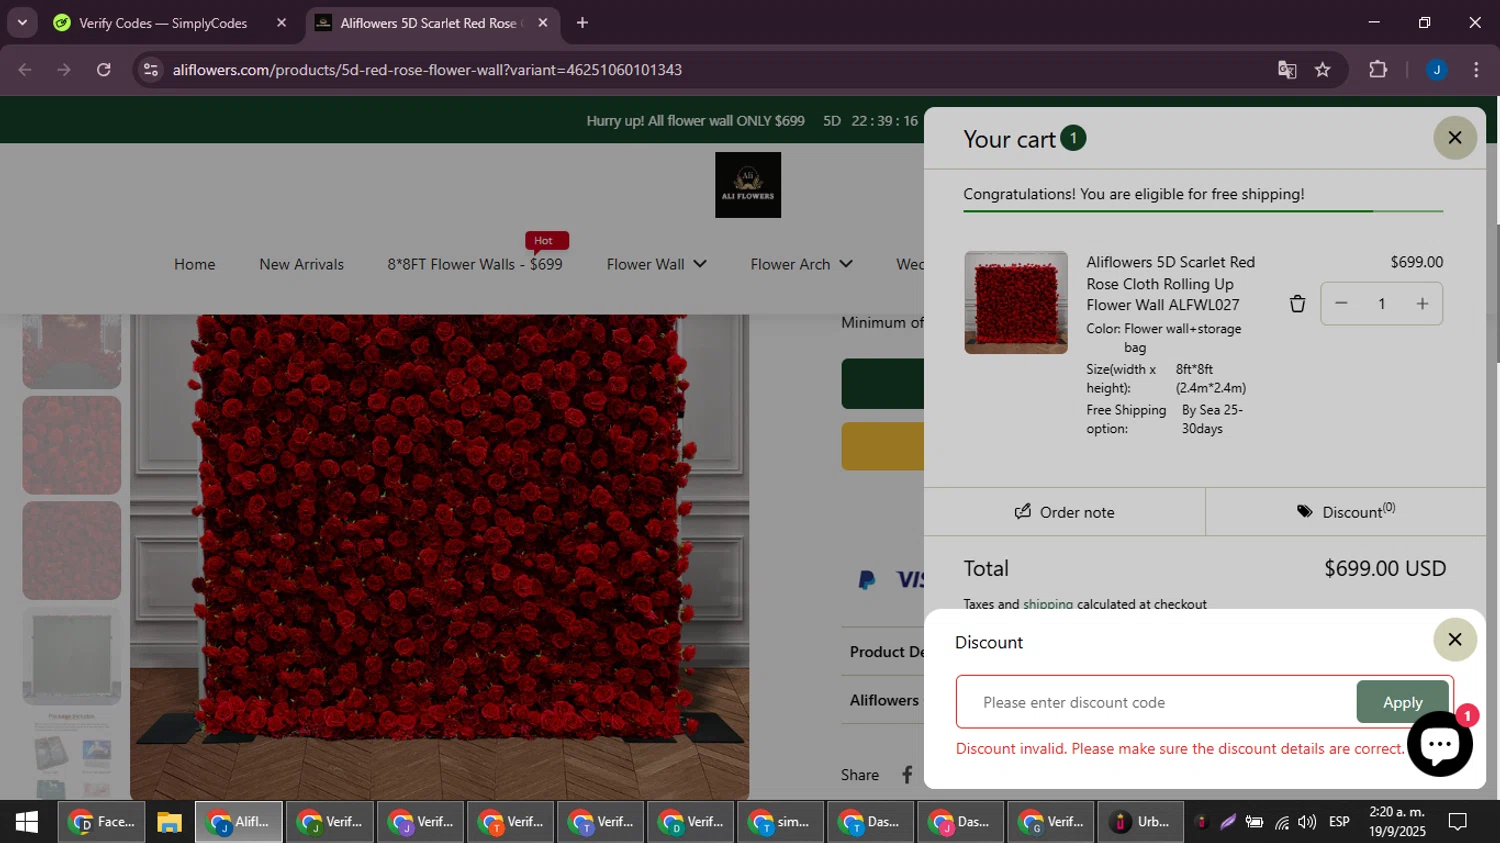
Task: Remove item with trash icon
Action: (1297, 304)
